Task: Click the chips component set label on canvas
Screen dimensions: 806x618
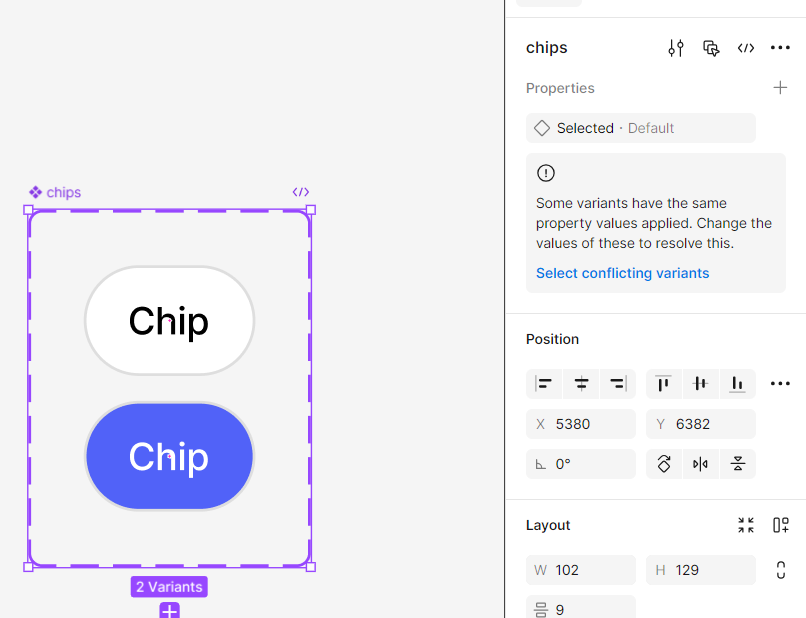Action: tap(55, 192)
